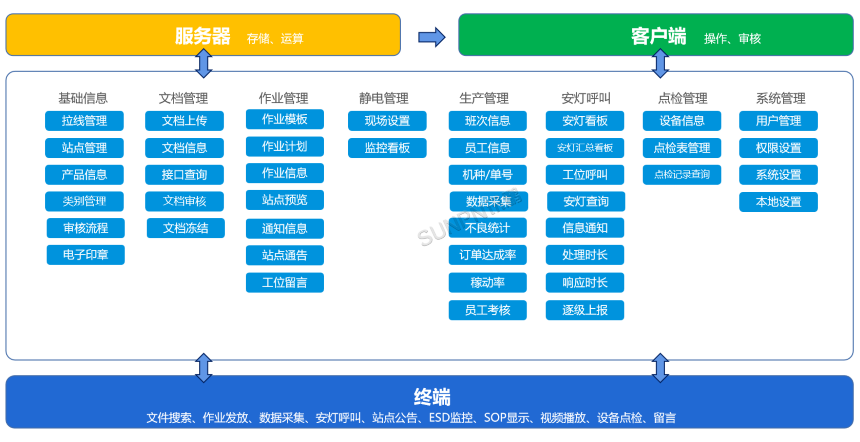This screenshot has height=442, width=860.
Task: Click 电子印章 button
Action: click(x=86, y=255)
